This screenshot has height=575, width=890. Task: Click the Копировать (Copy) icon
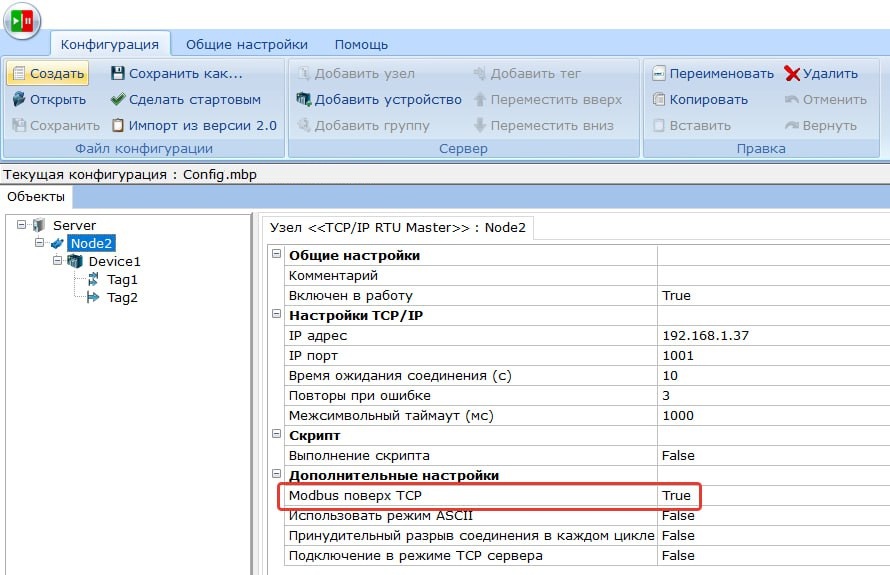coord(659,99)
